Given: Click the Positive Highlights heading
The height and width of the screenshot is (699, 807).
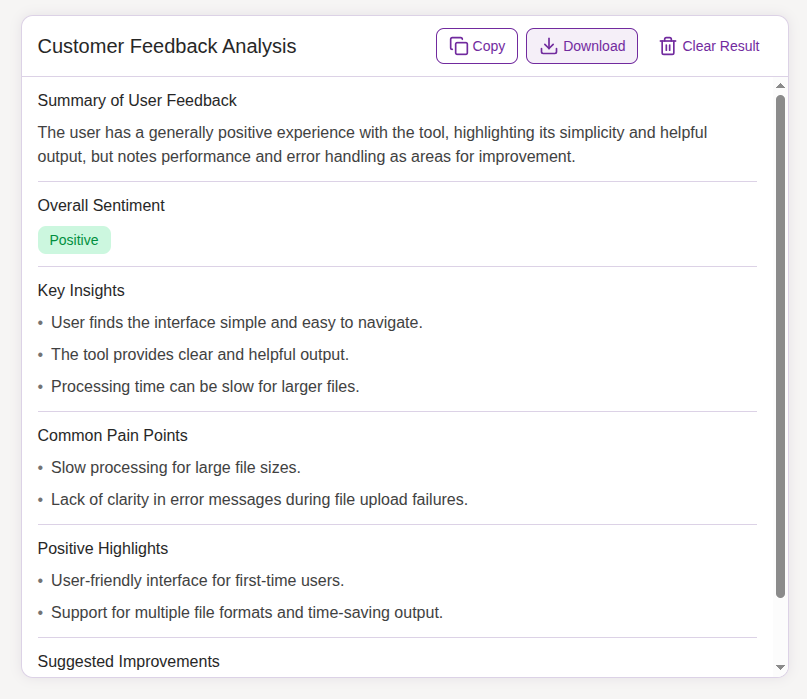Looking at the screenshot, I should click(103, 548).
